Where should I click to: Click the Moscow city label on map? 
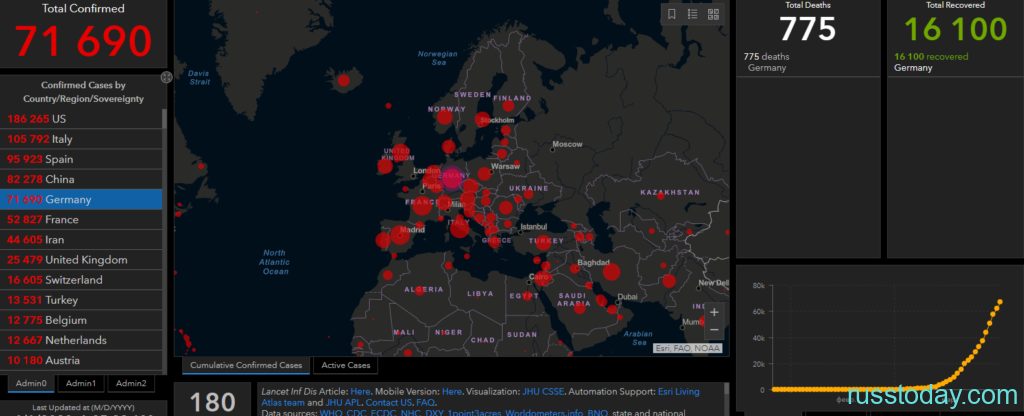(x=567, y=144)
